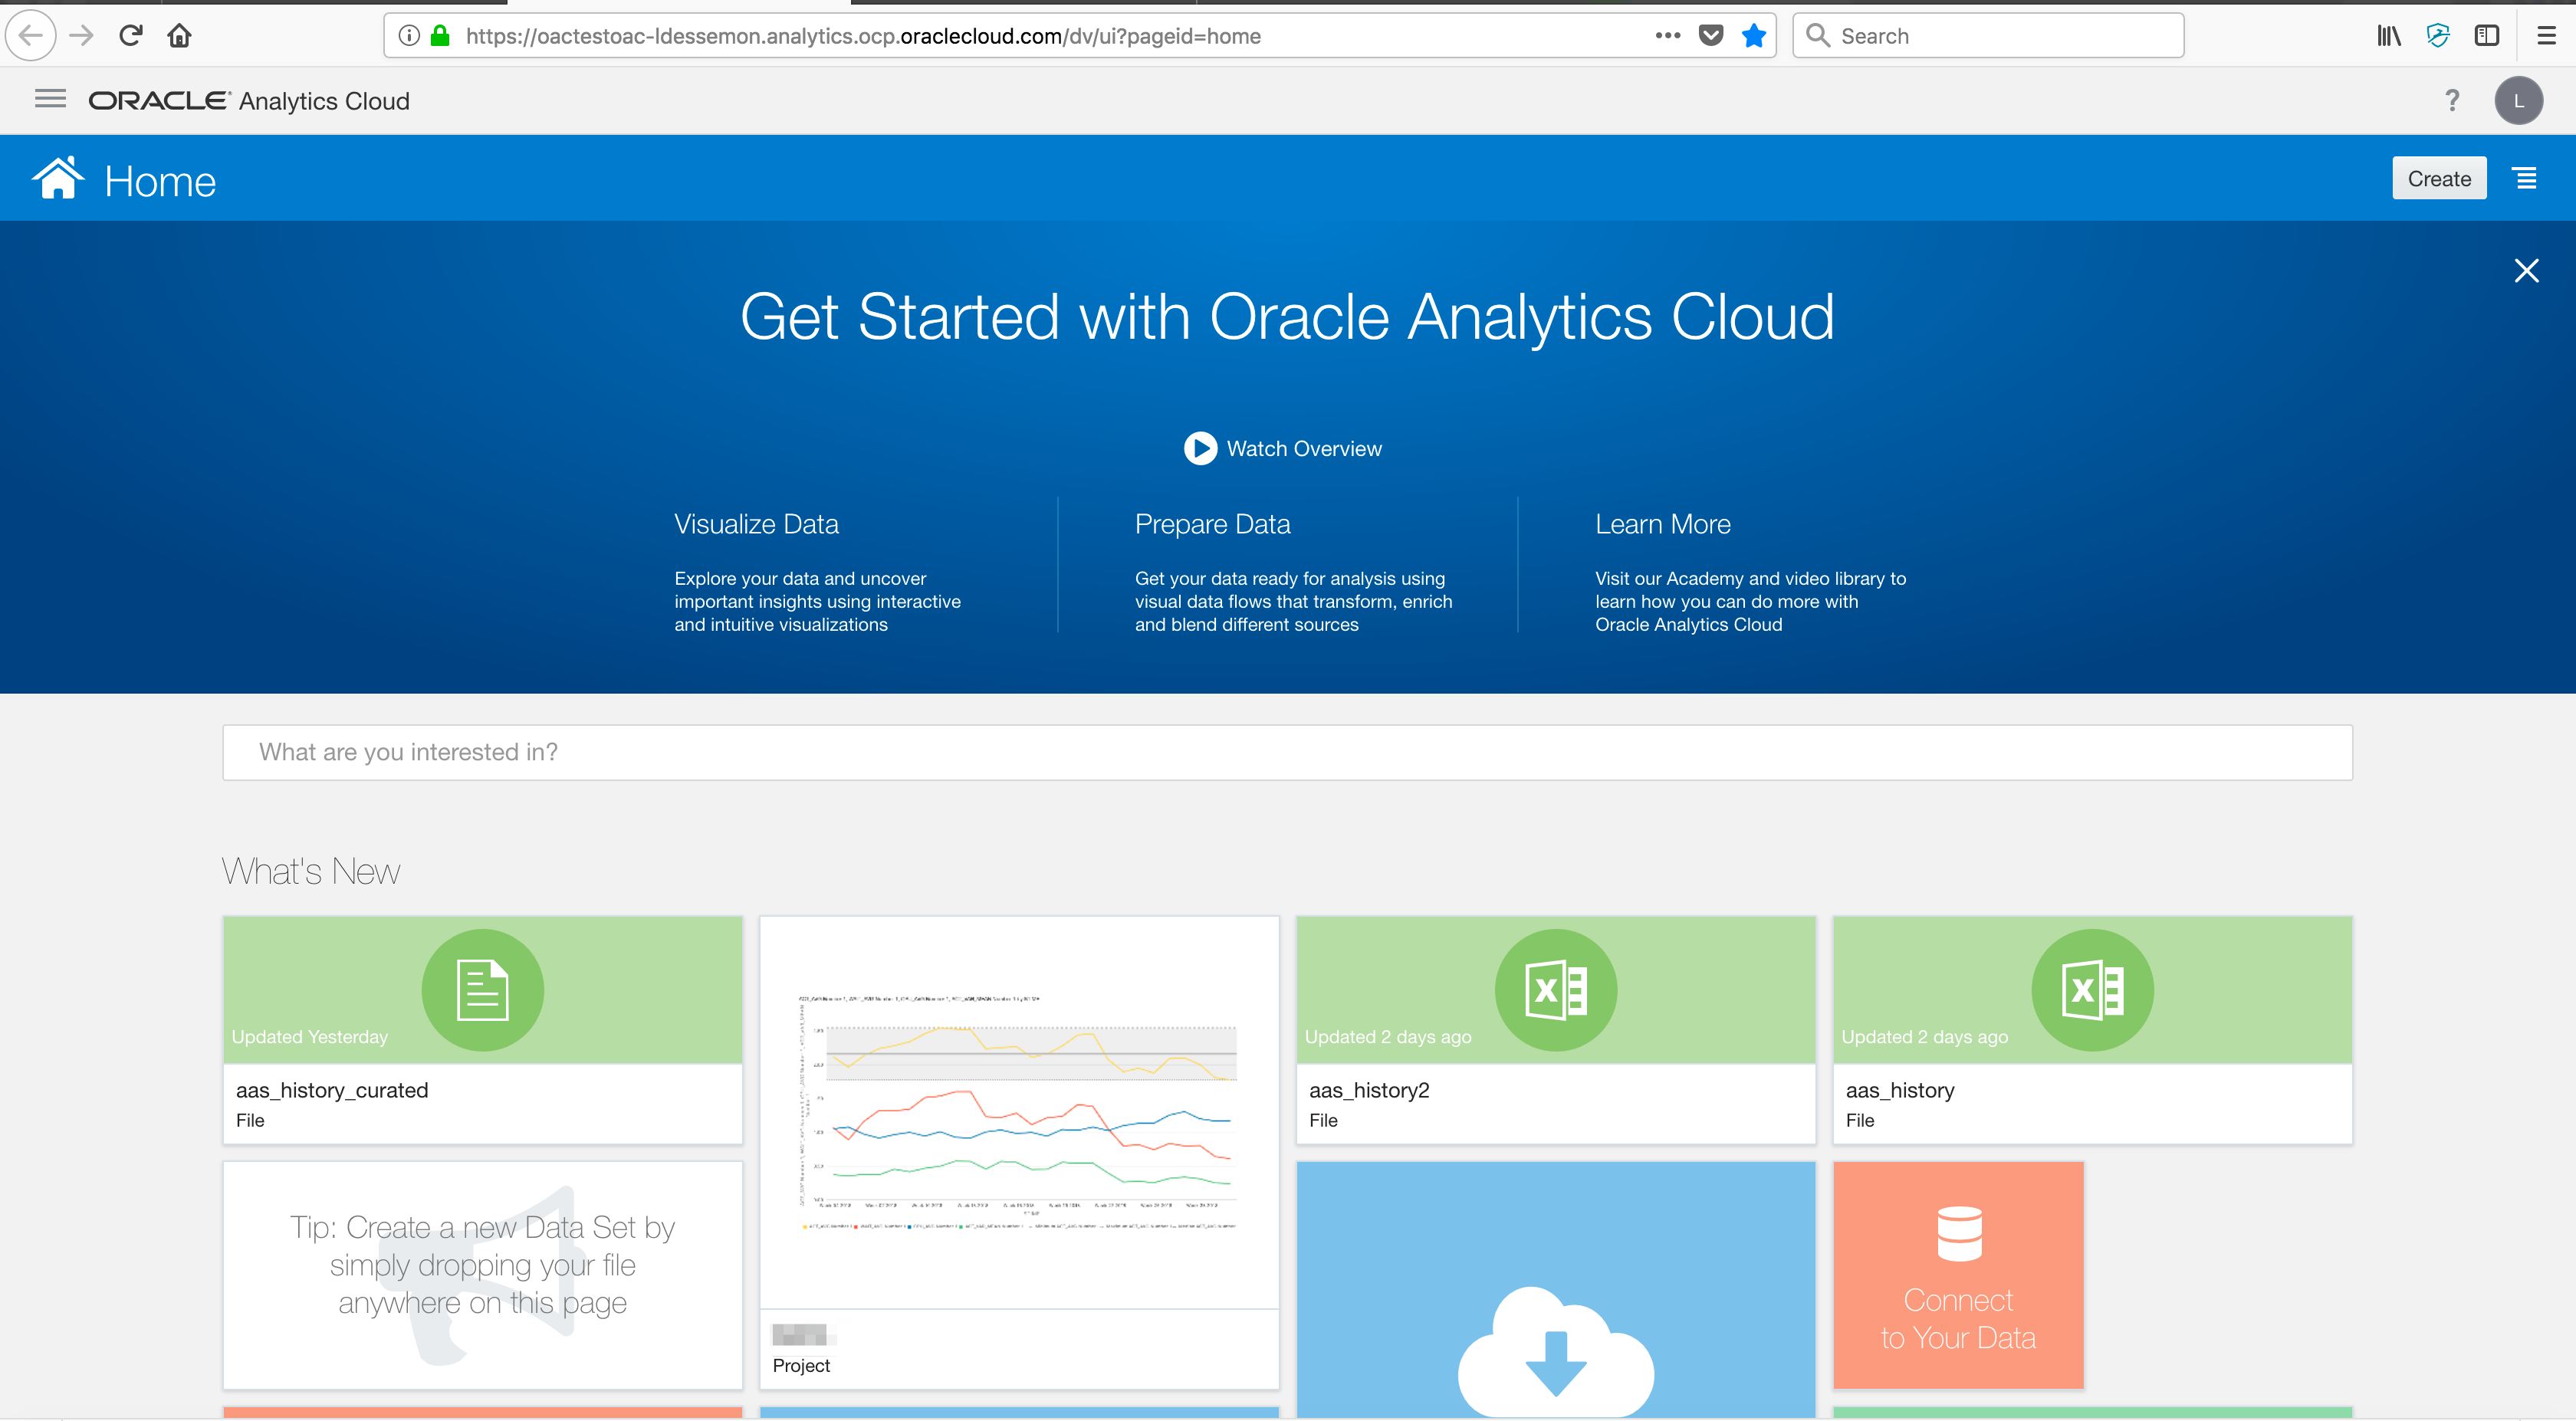Open the Project line chart thumbnail

point(1019,1111)
